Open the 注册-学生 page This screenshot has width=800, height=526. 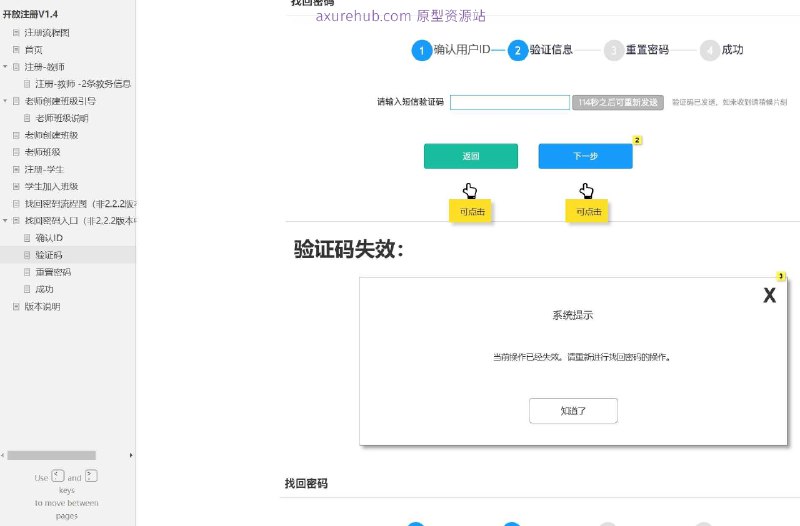[44, 169]
